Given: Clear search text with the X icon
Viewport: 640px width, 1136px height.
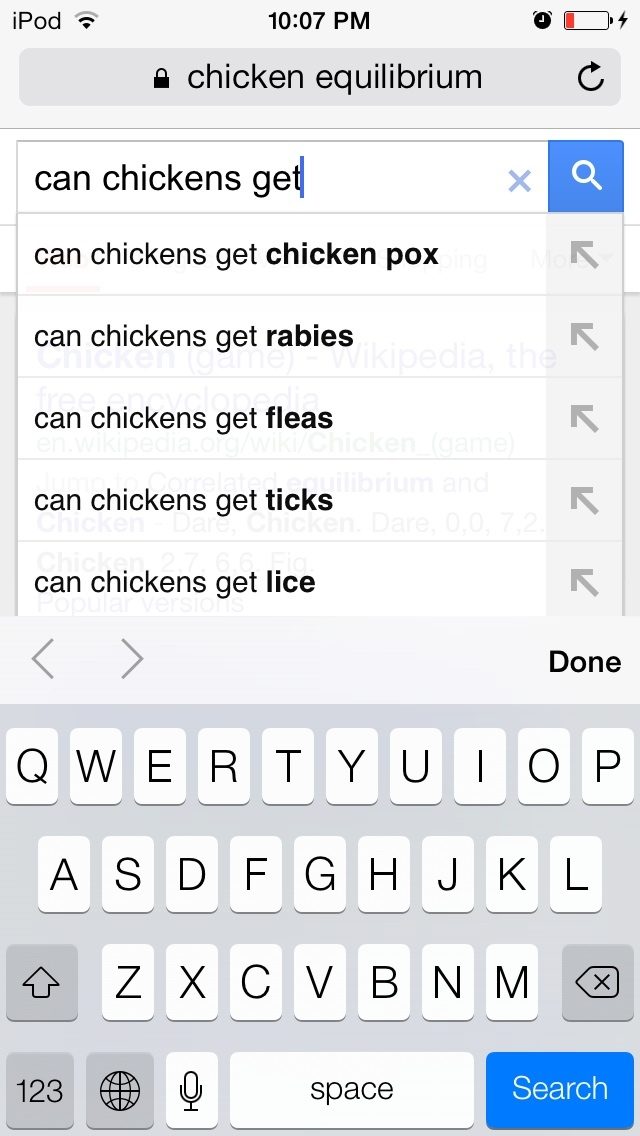Looking at the screenshot, I should coord(519,181).
